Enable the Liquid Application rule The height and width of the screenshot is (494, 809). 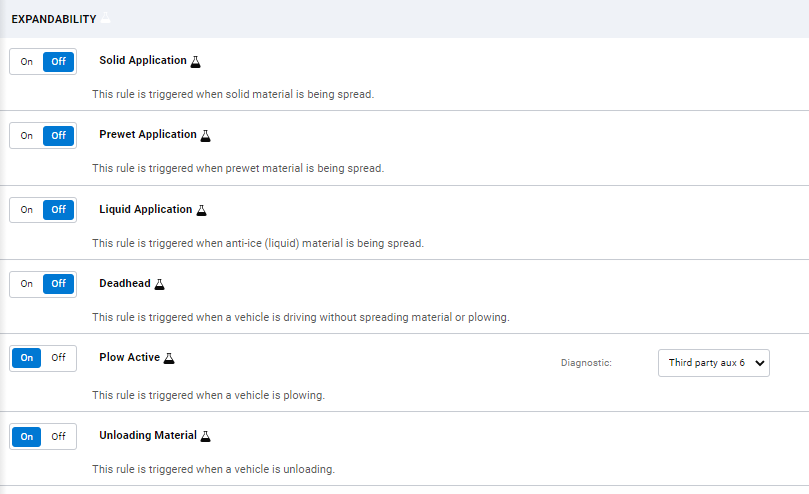tap(27, 210)
